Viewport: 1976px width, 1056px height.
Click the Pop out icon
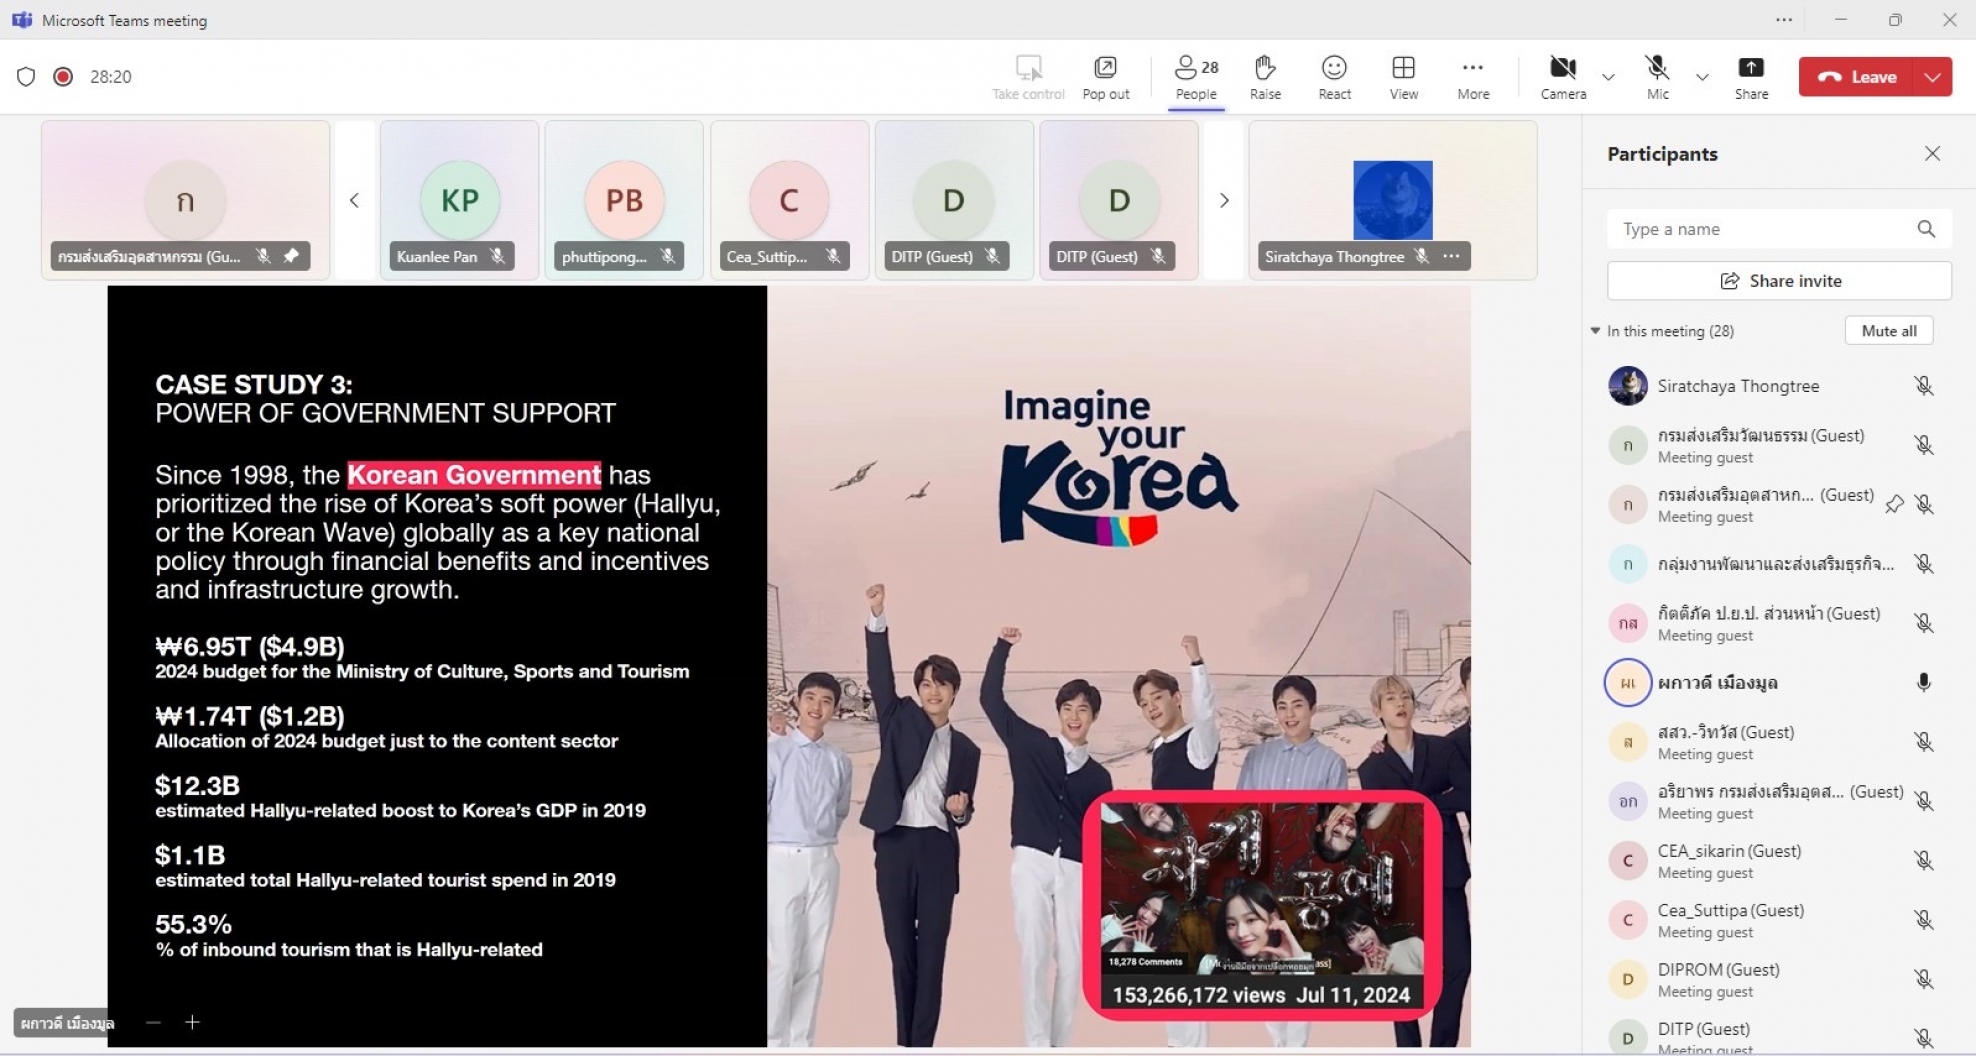pyautogui.click(x=1105, y=77)
